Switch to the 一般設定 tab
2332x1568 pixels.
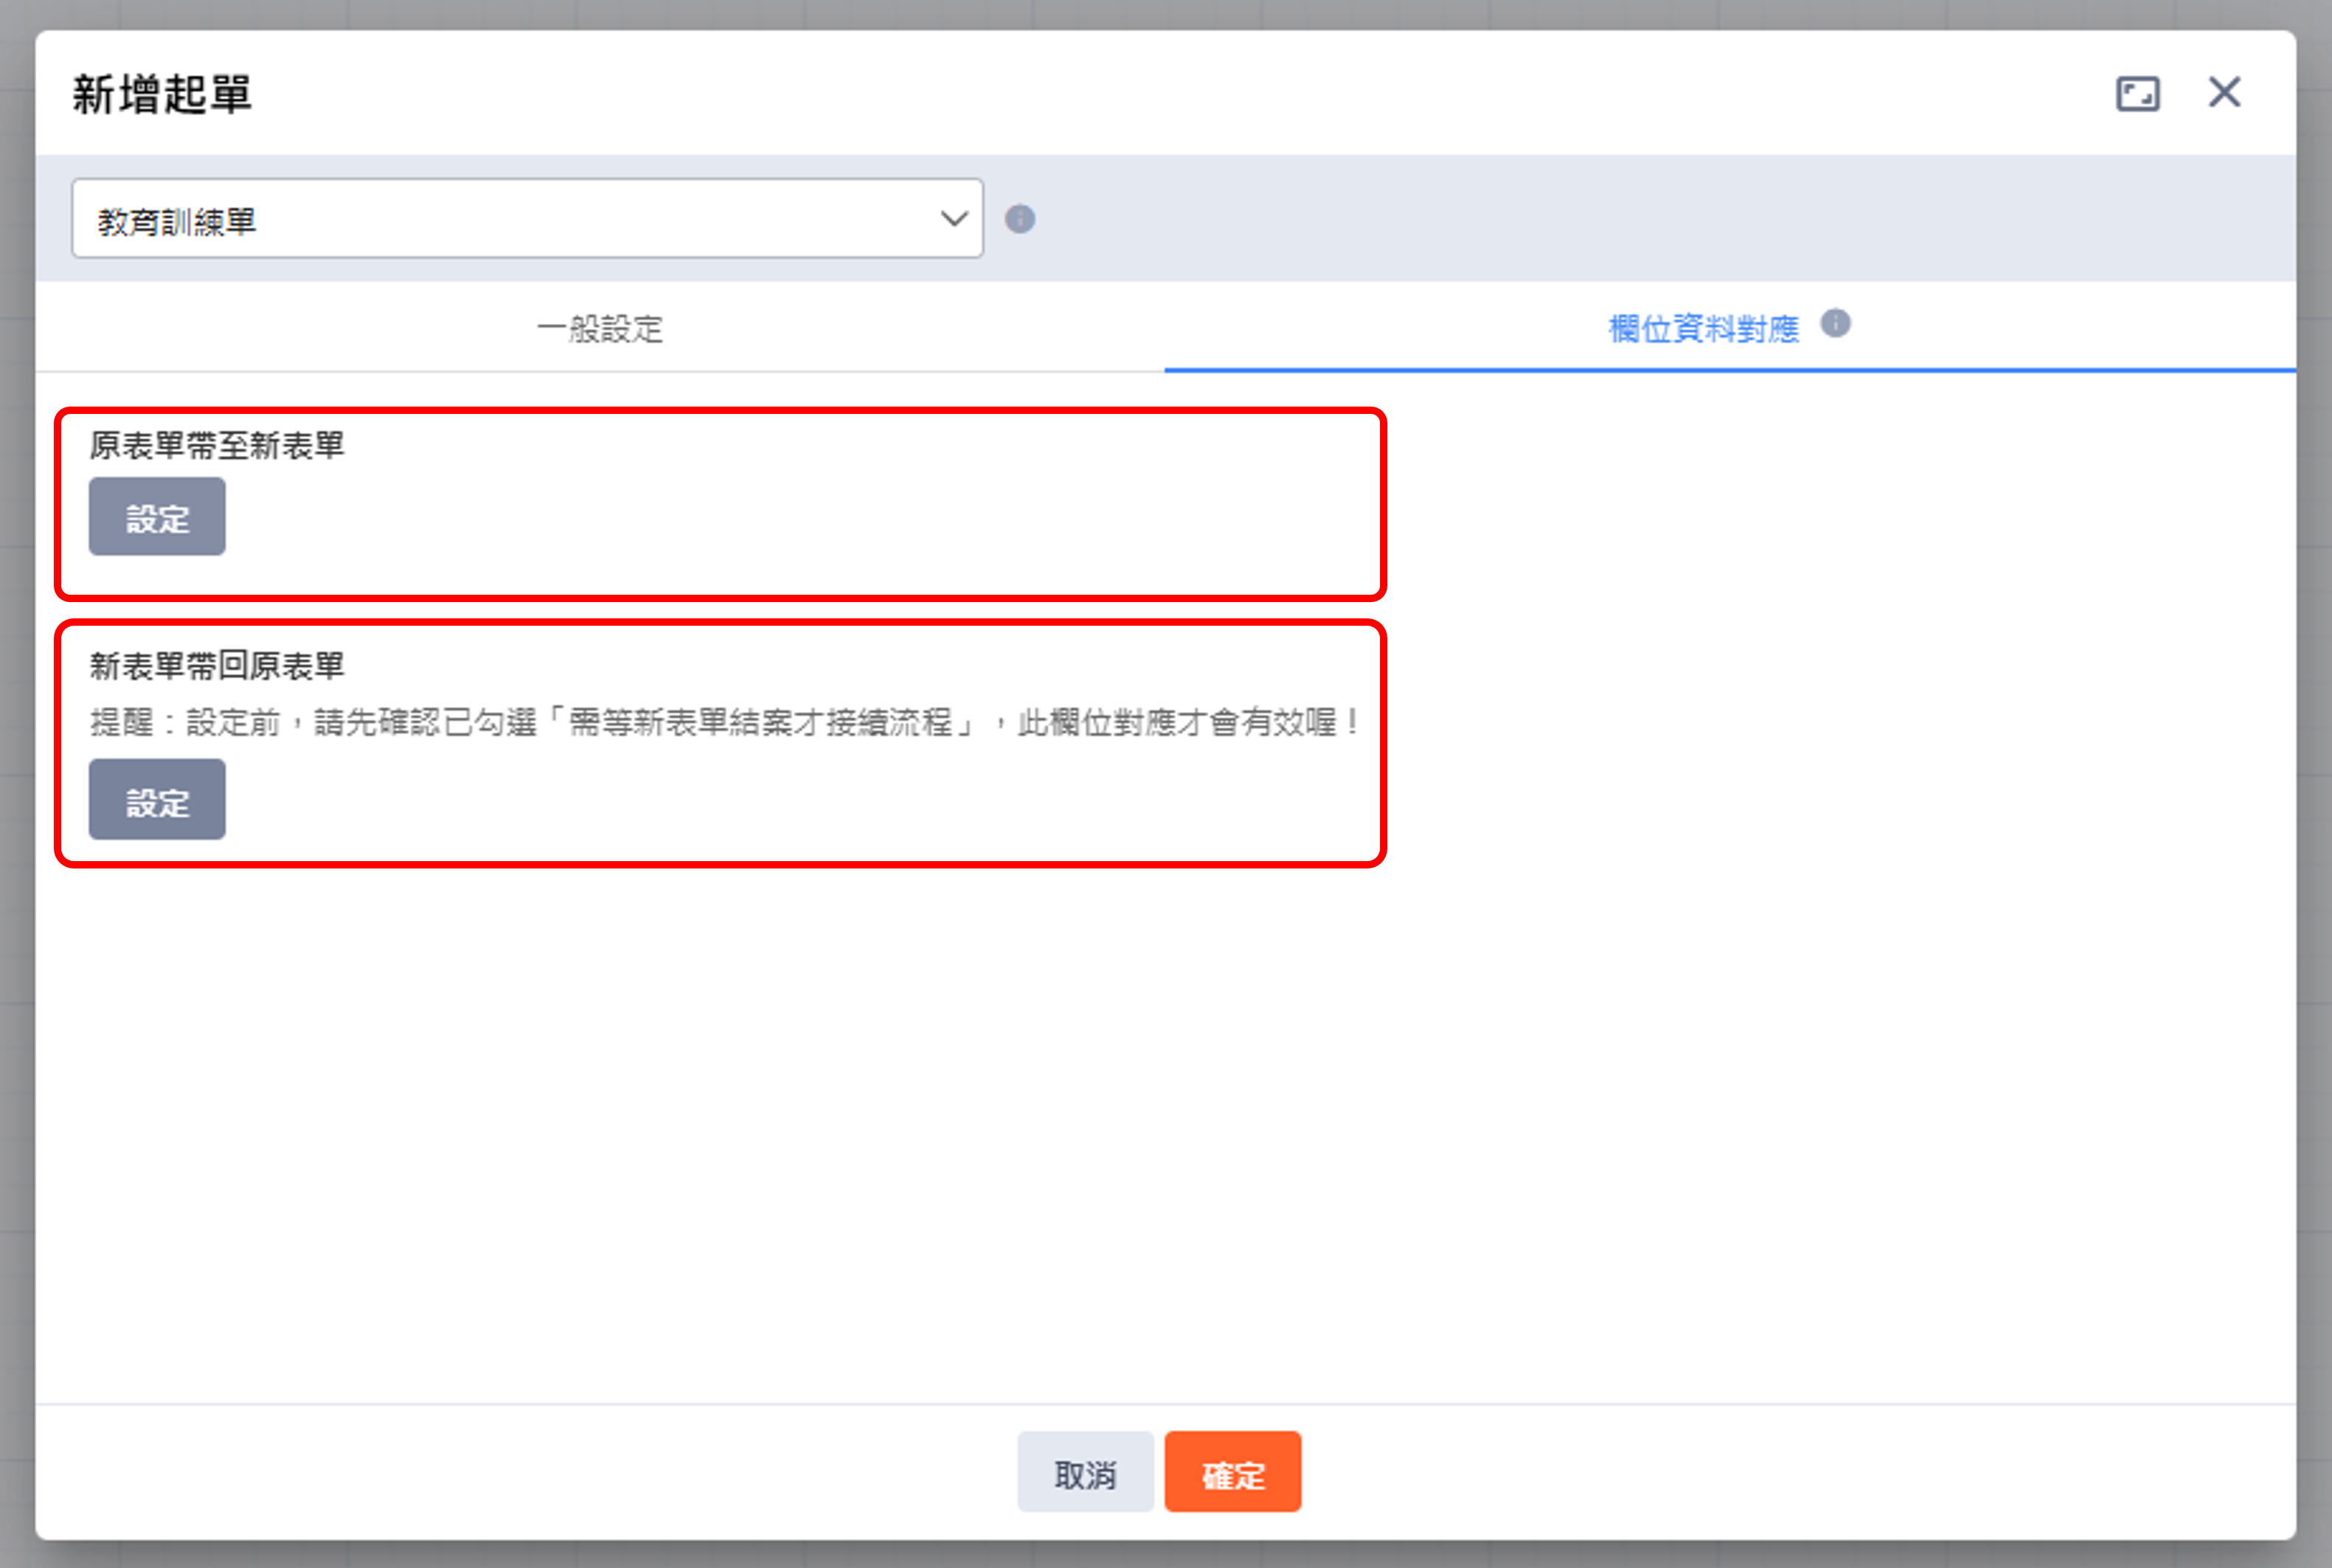point(600,328)
